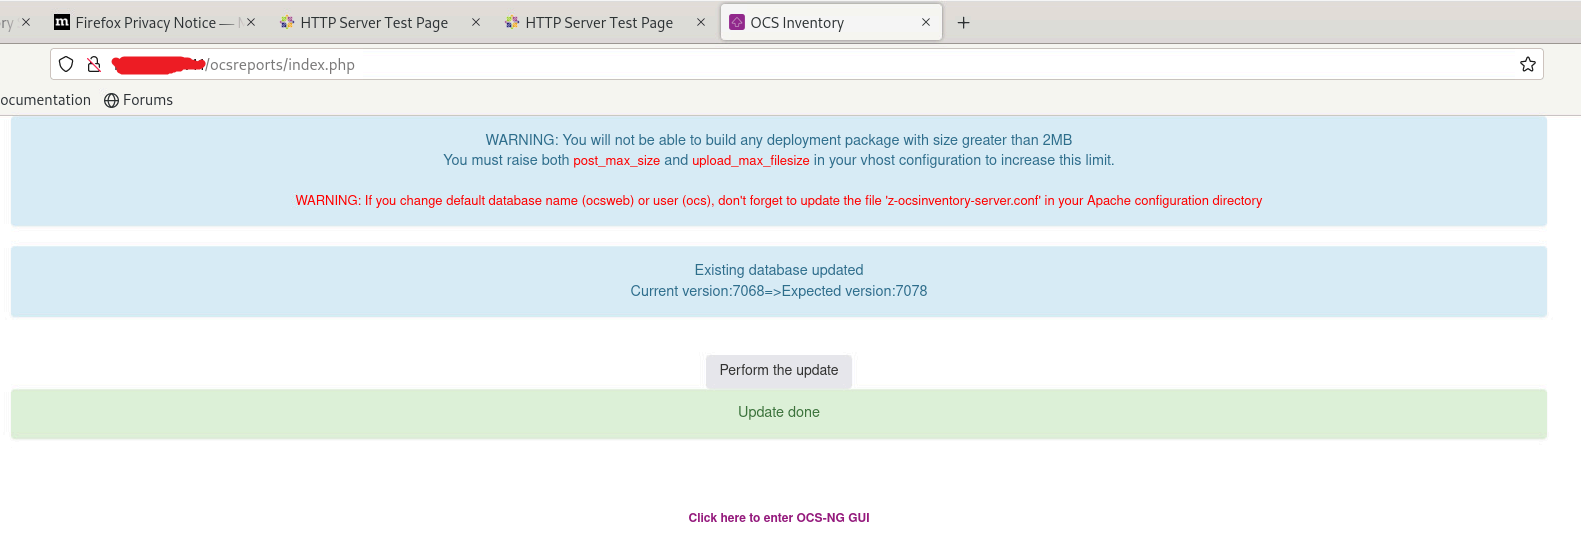The image size is (1581, 554).
Task: Open the tracking protection shield icon
Action: [x=66, y=64]
